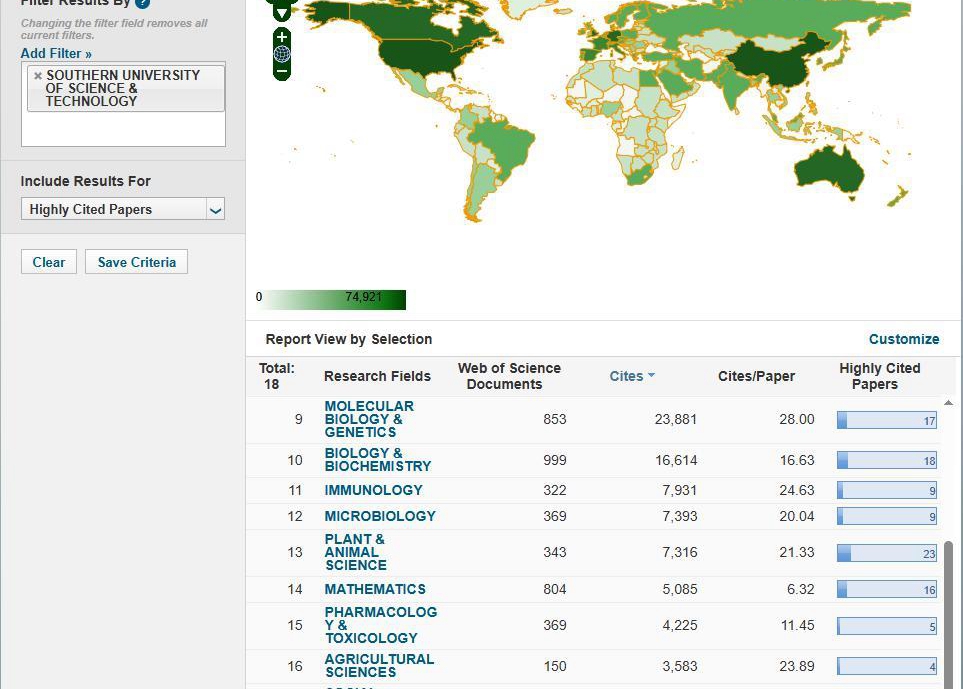Pan the map down with arrow

click(281, 13)
